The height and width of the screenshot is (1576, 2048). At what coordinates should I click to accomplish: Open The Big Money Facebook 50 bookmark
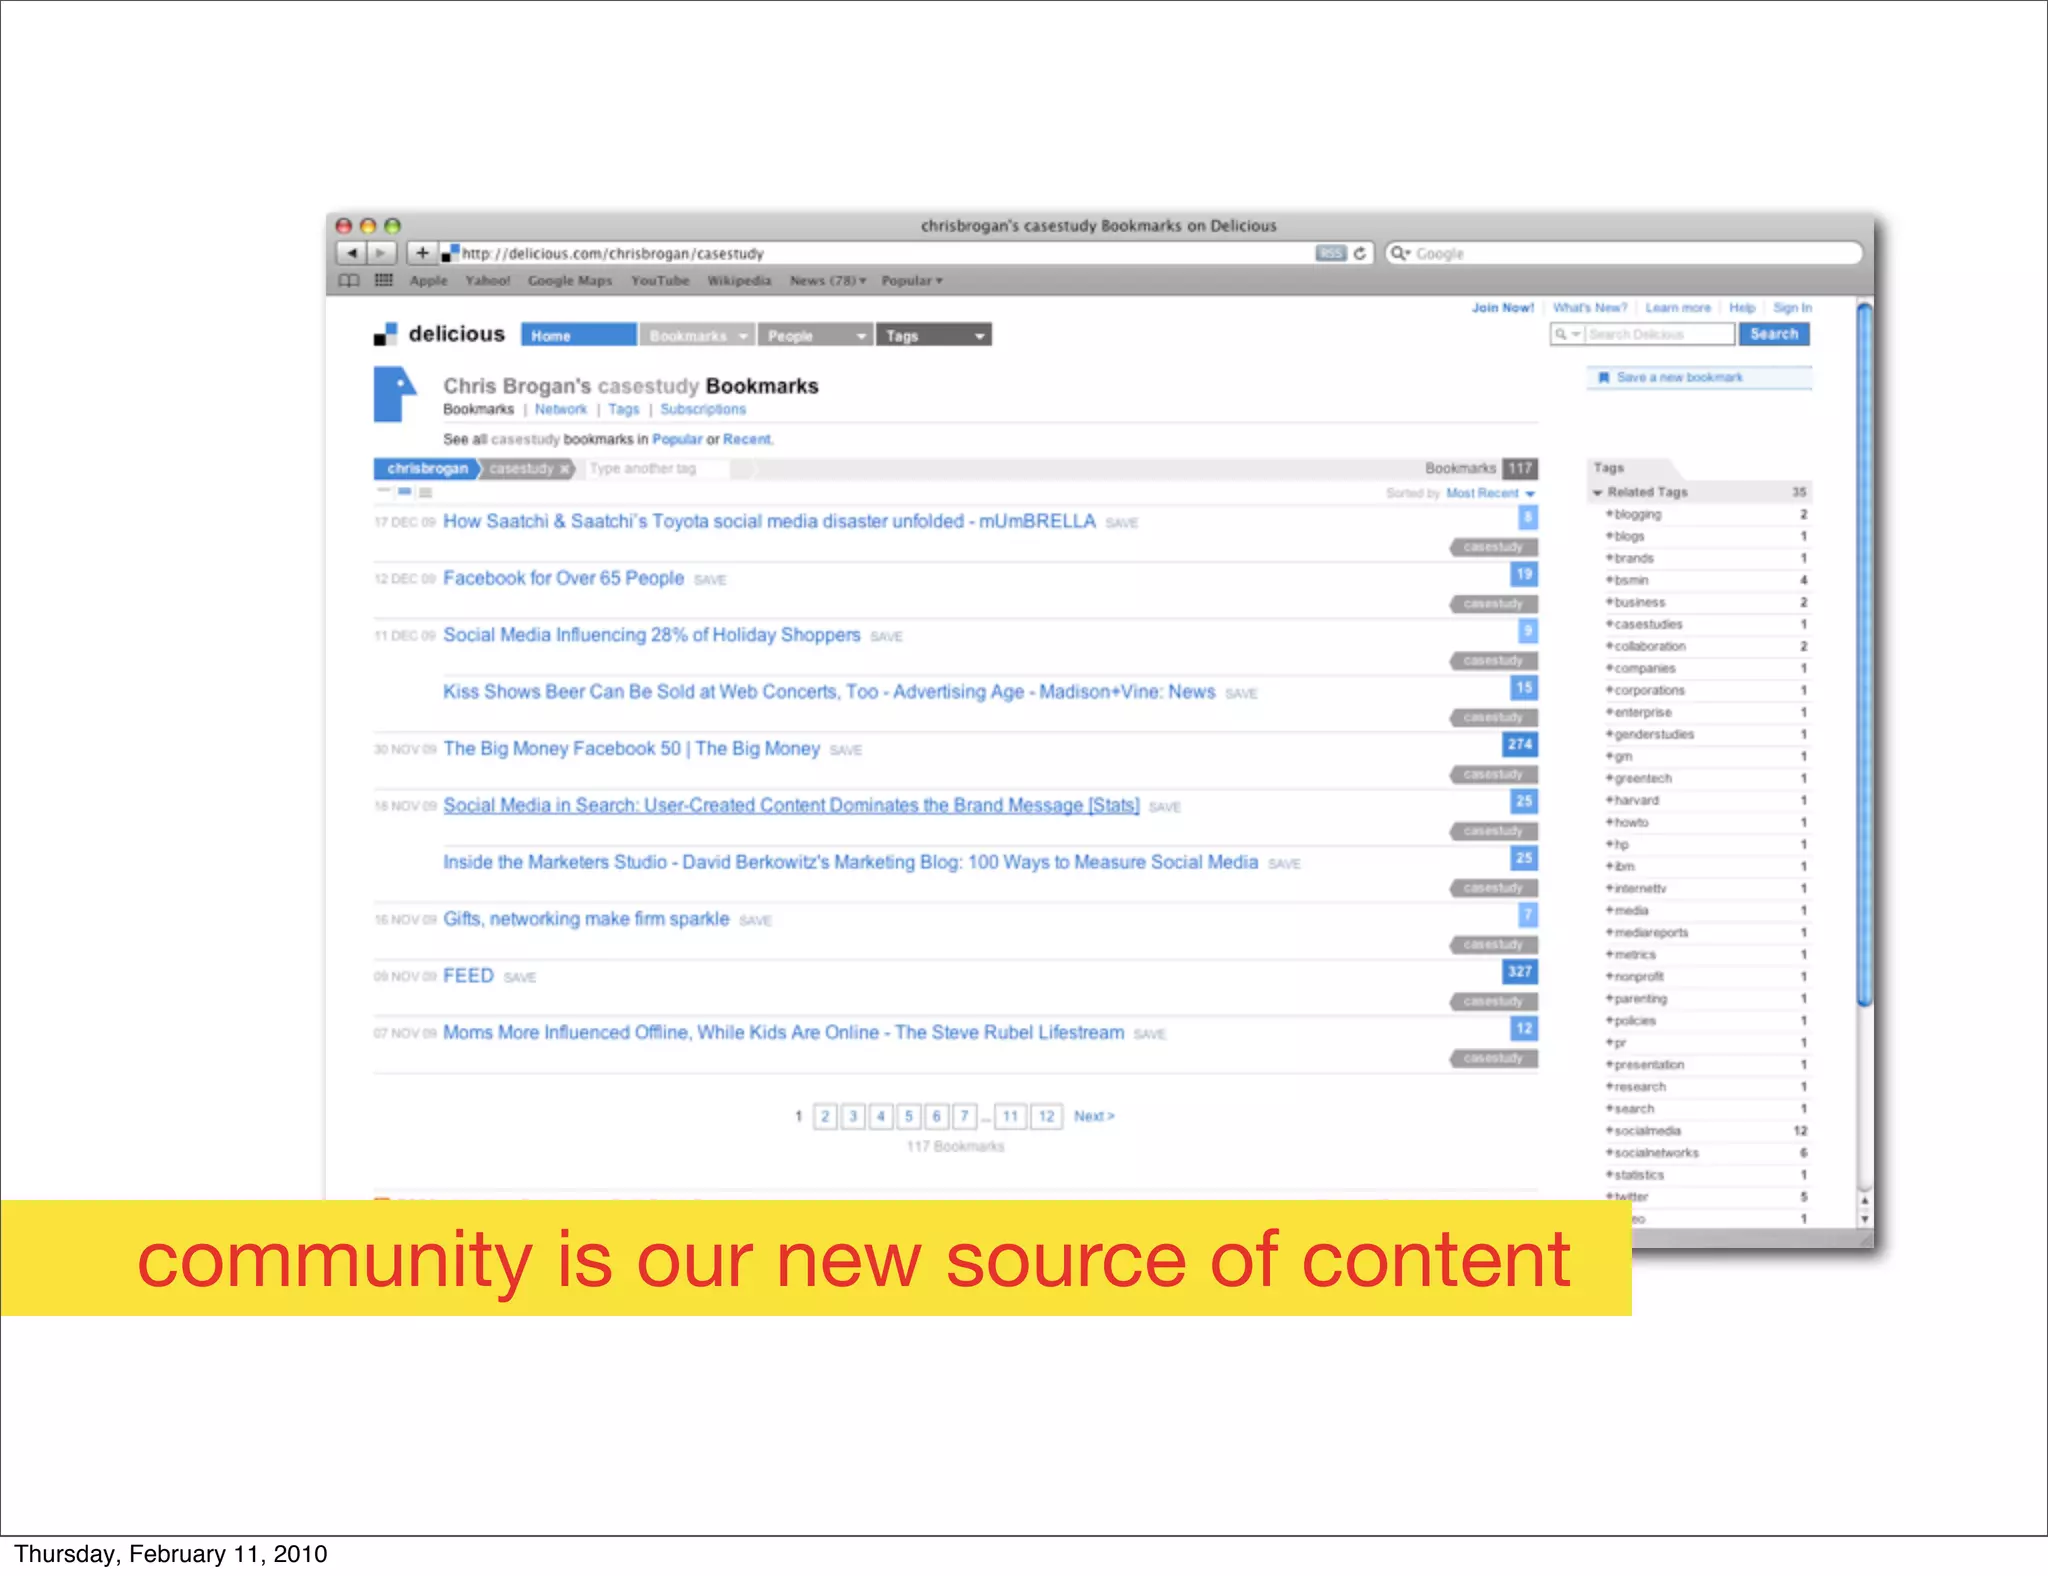(631, 749)
